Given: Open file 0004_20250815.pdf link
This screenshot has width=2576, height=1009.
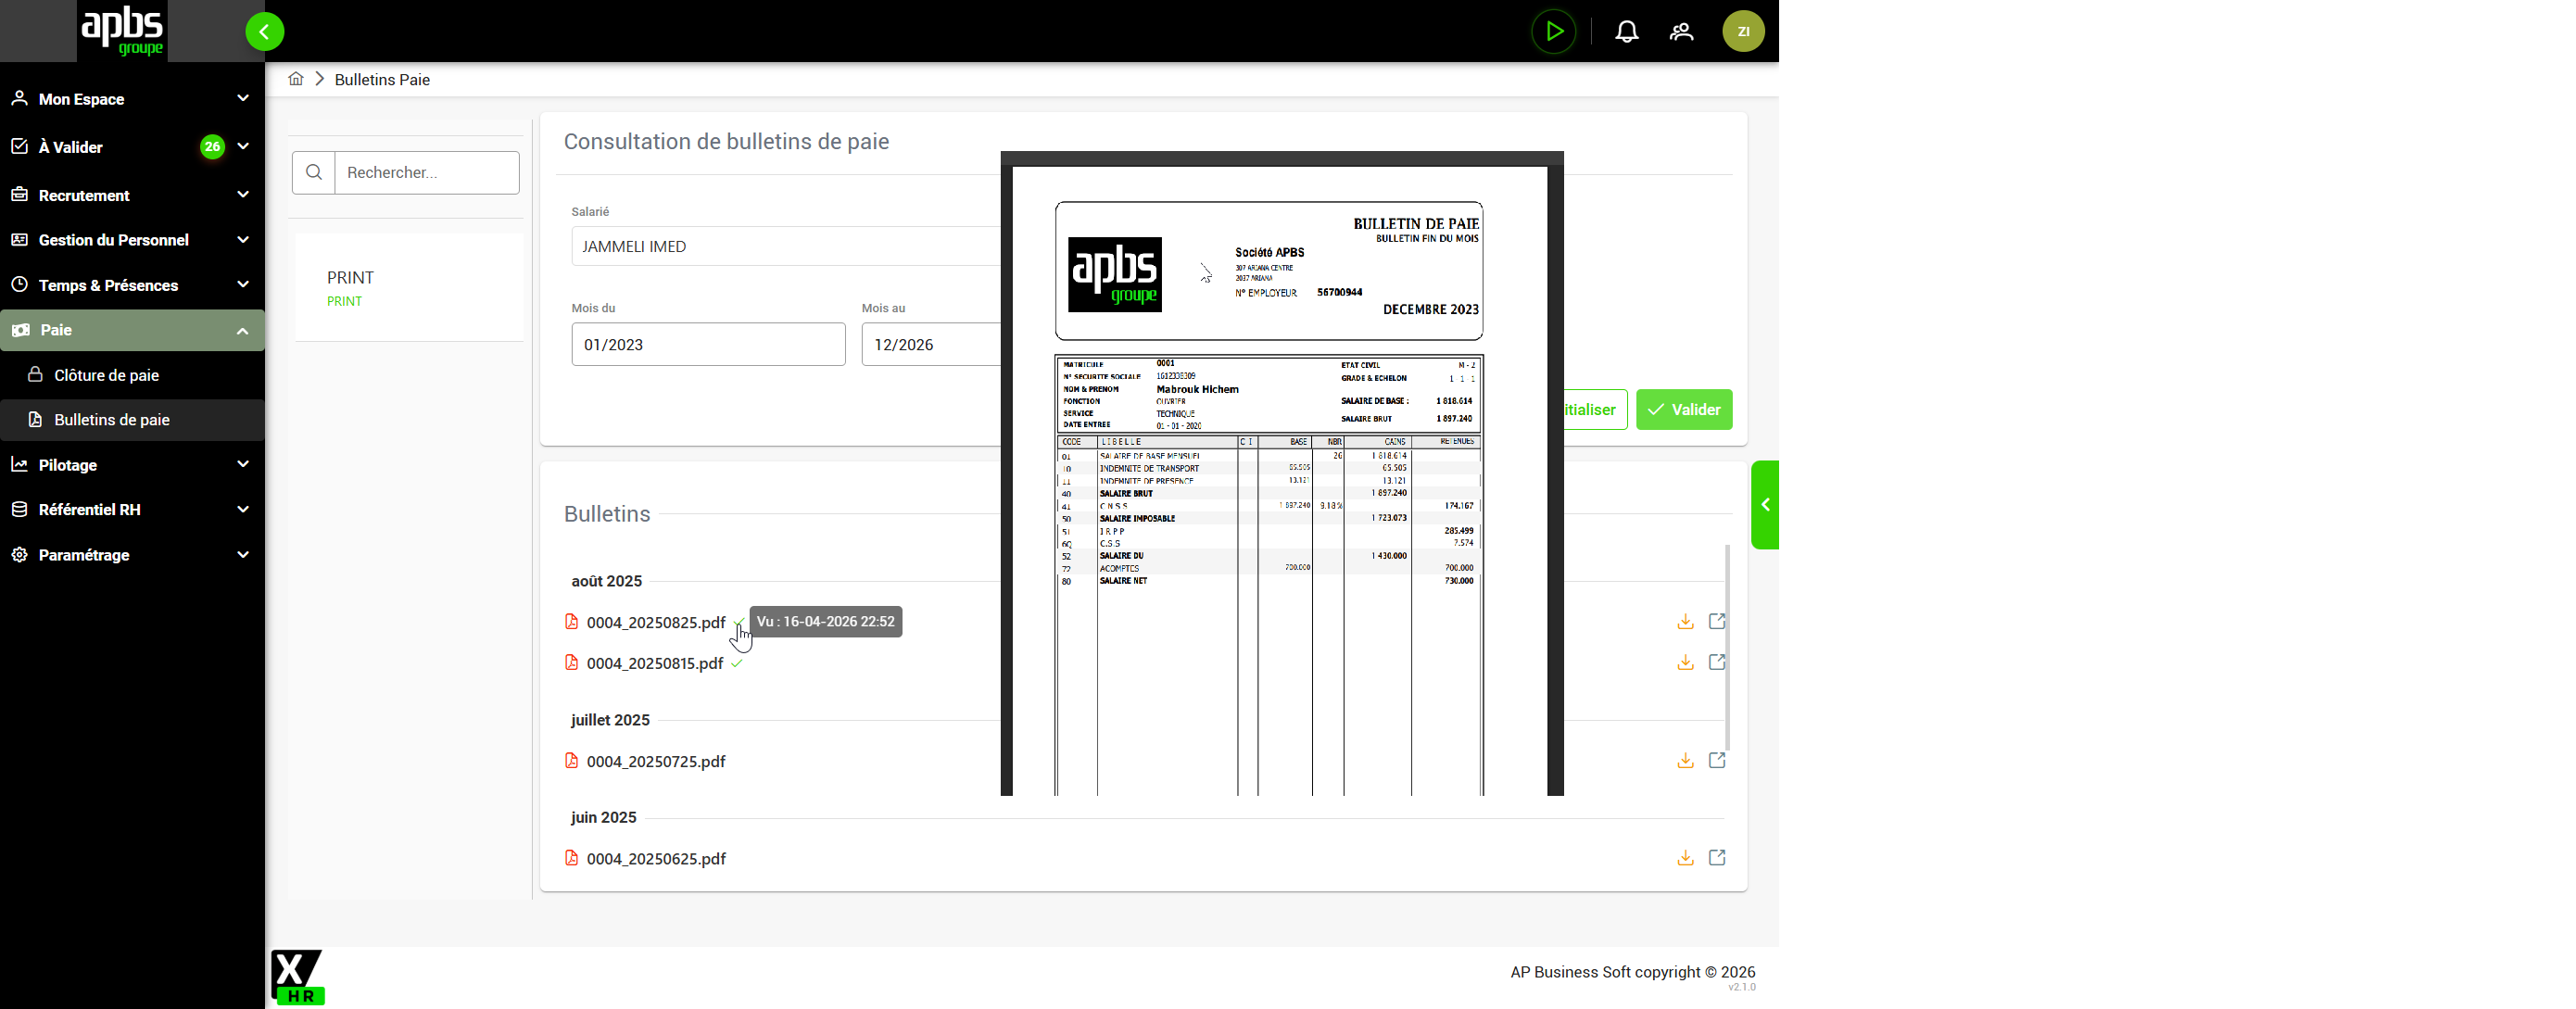Looking at the screenshot, I should (655, 663).
